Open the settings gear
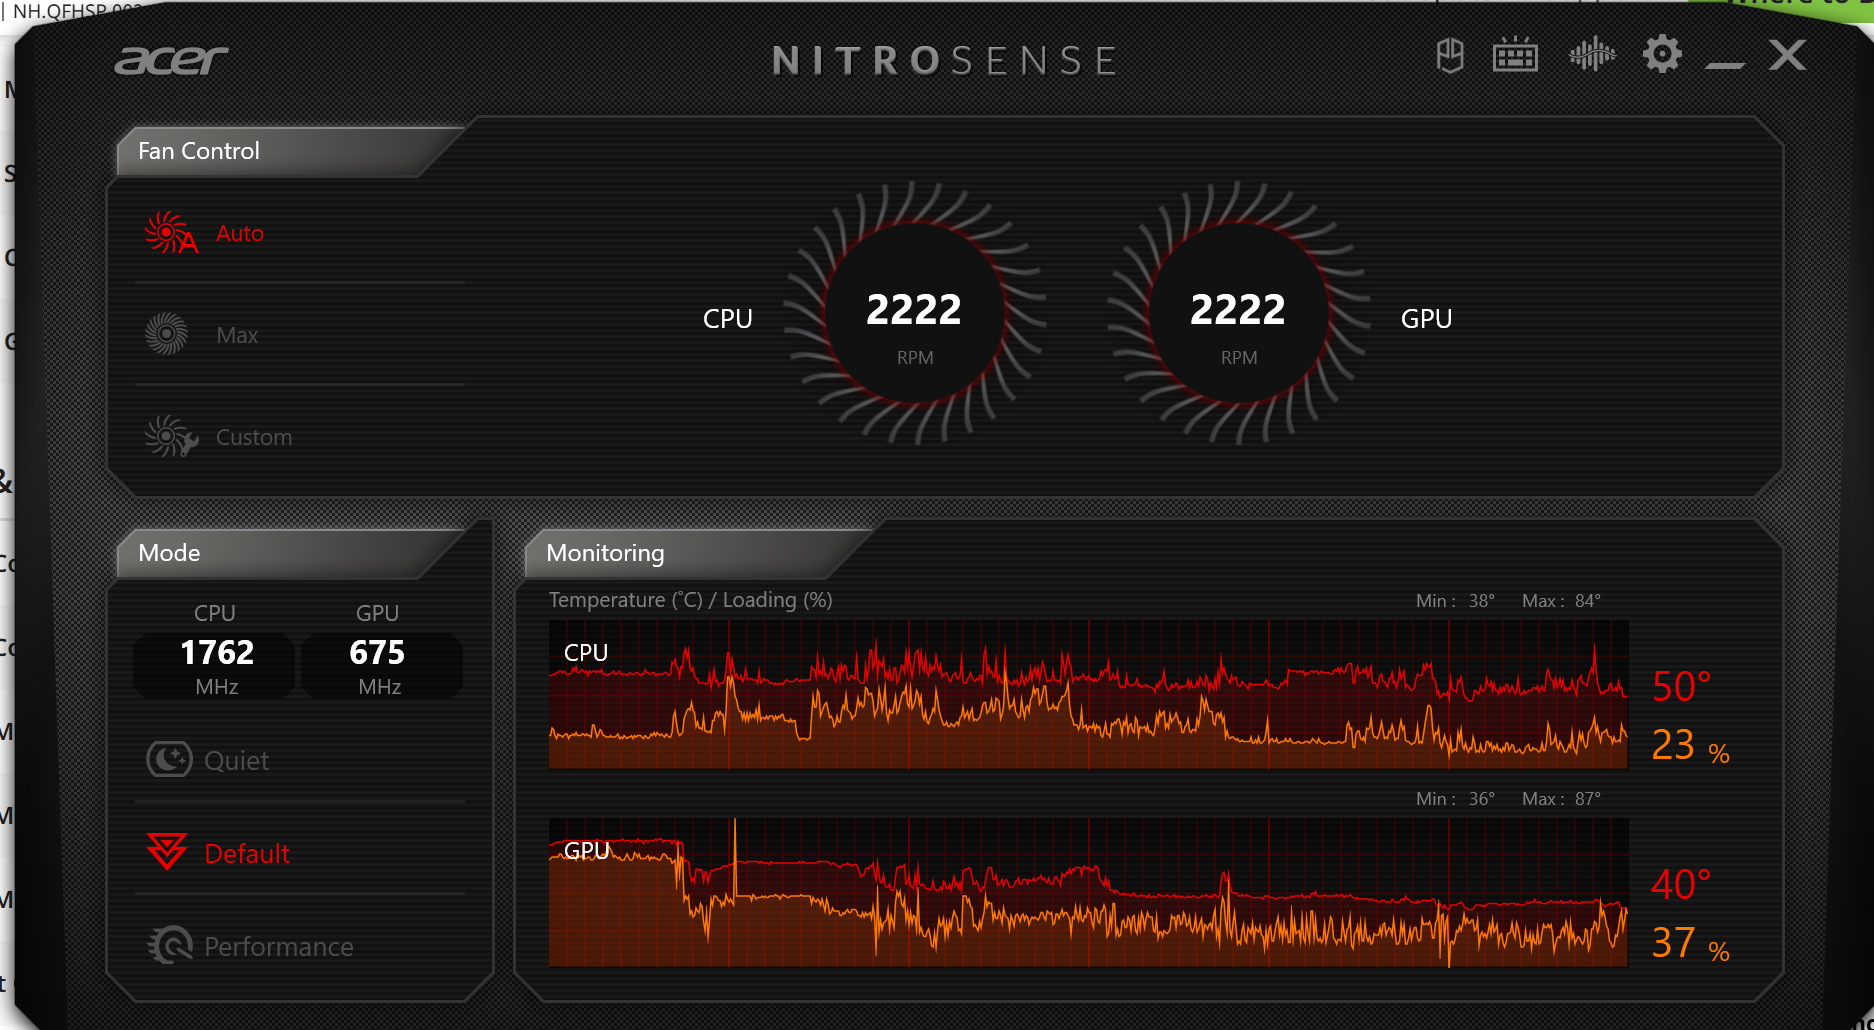This screenshot has height=1030, width=1874. point(1662,54)
